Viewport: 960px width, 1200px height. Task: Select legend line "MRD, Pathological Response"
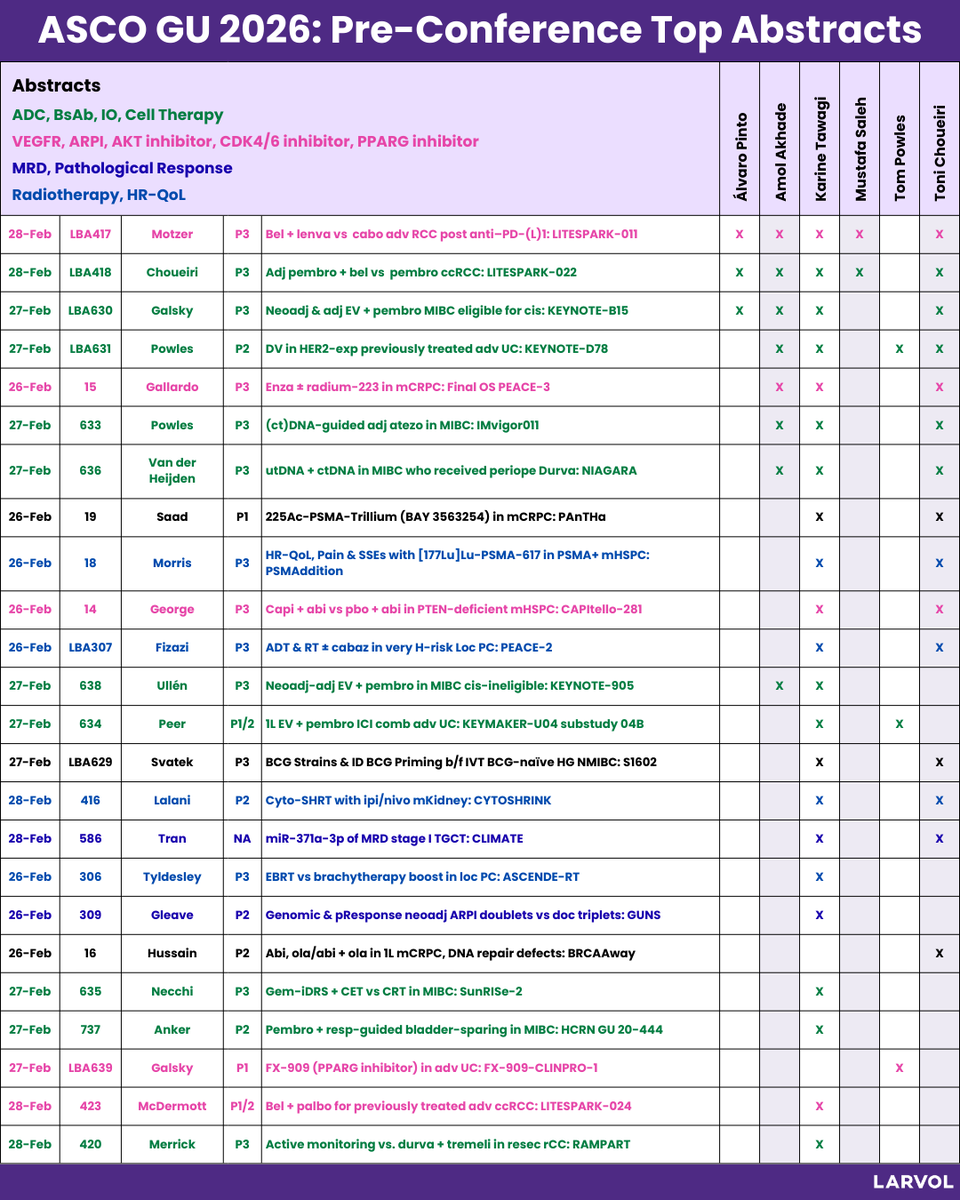[x=122, y=168]
